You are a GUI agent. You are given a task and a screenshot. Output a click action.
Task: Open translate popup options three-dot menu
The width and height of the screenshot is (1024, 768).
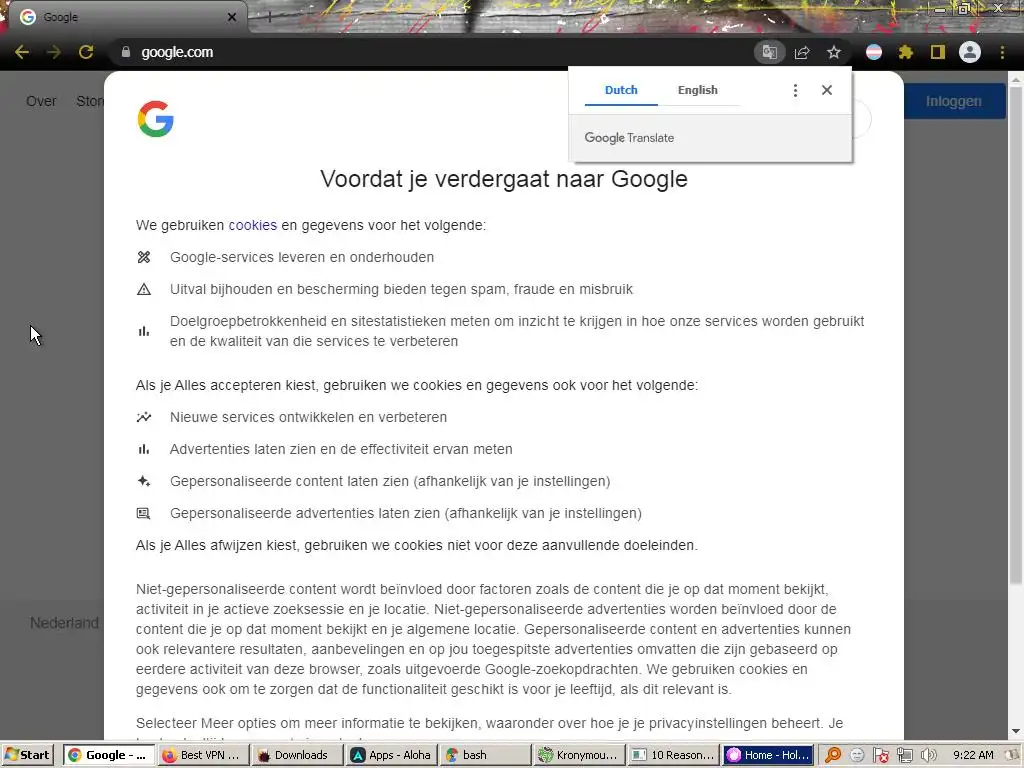[x=795, y=90]
